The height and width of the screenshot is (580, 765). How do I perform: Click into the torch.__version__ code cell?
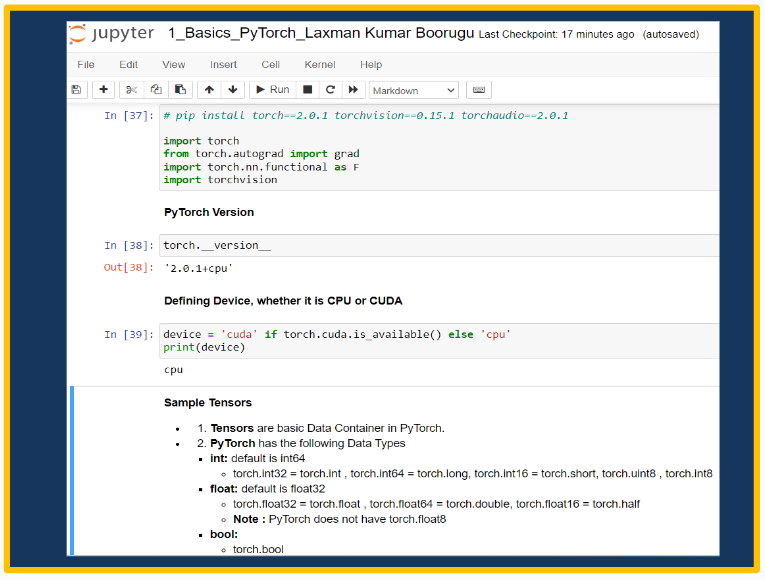(439, 245)
